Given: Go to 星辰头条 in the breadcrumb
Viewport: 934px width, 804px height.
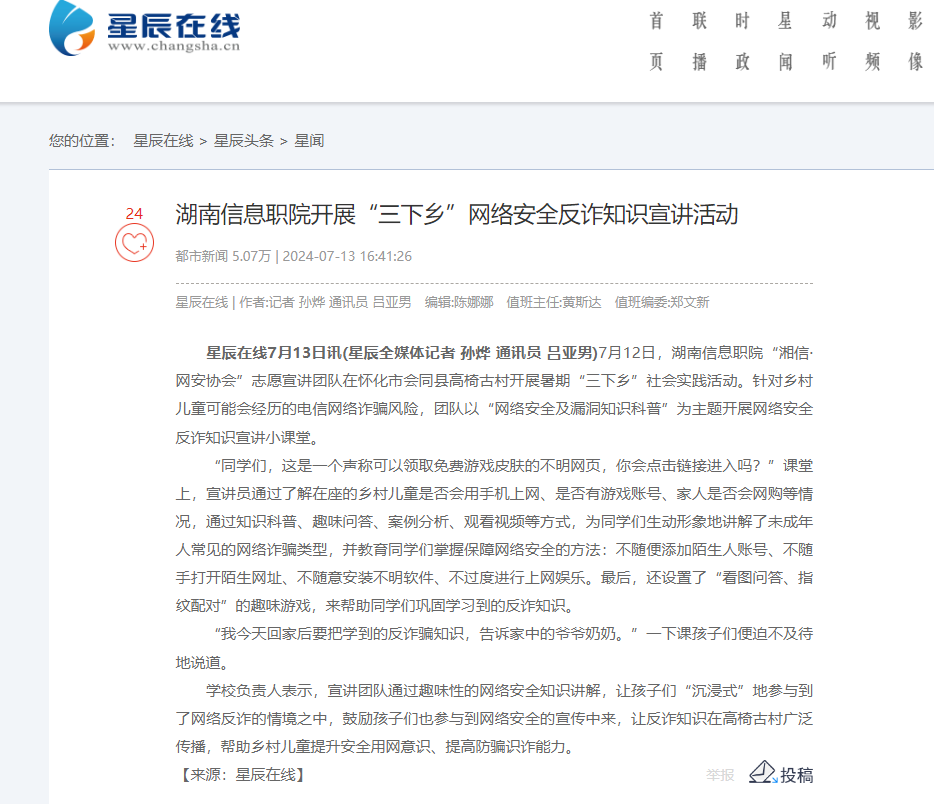Looking at the screenshot, I should pos(243,141).
